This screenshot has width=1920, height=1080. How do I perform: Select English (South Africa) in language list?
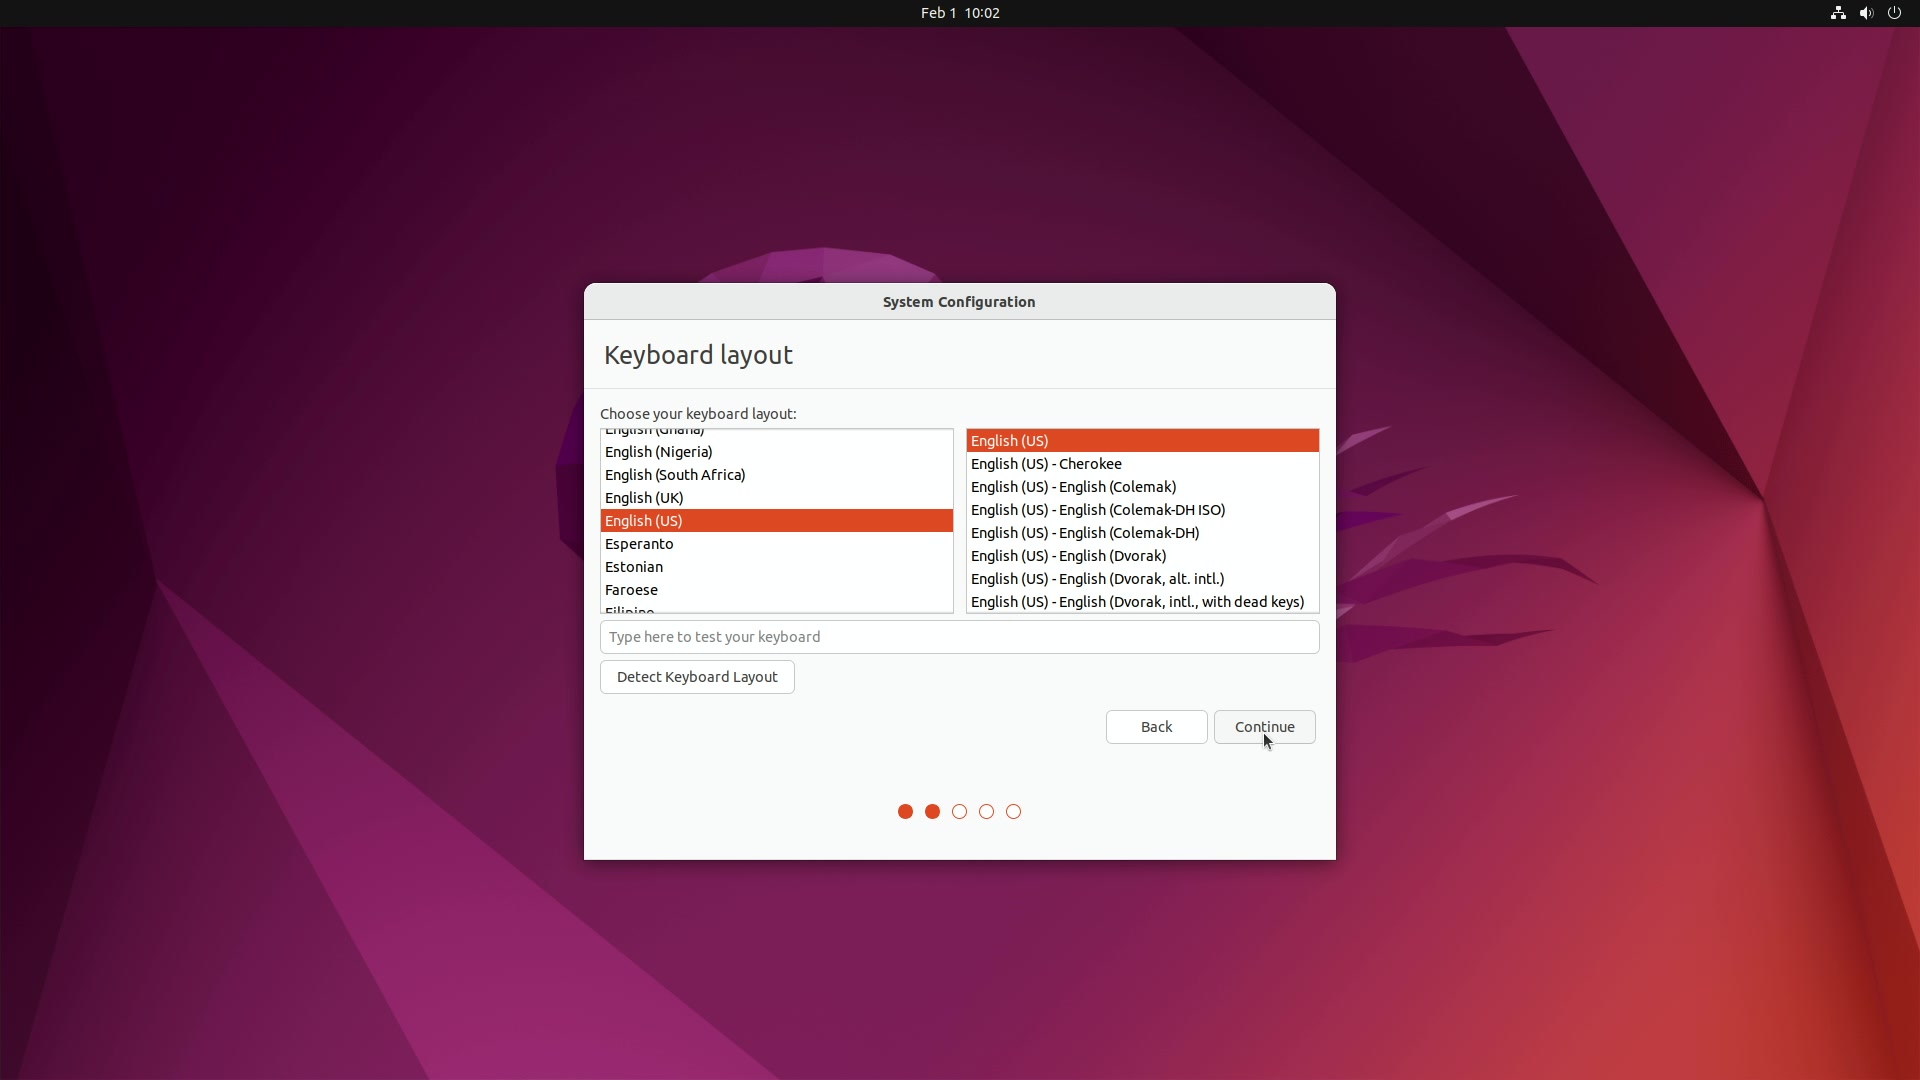pos(776,475)
